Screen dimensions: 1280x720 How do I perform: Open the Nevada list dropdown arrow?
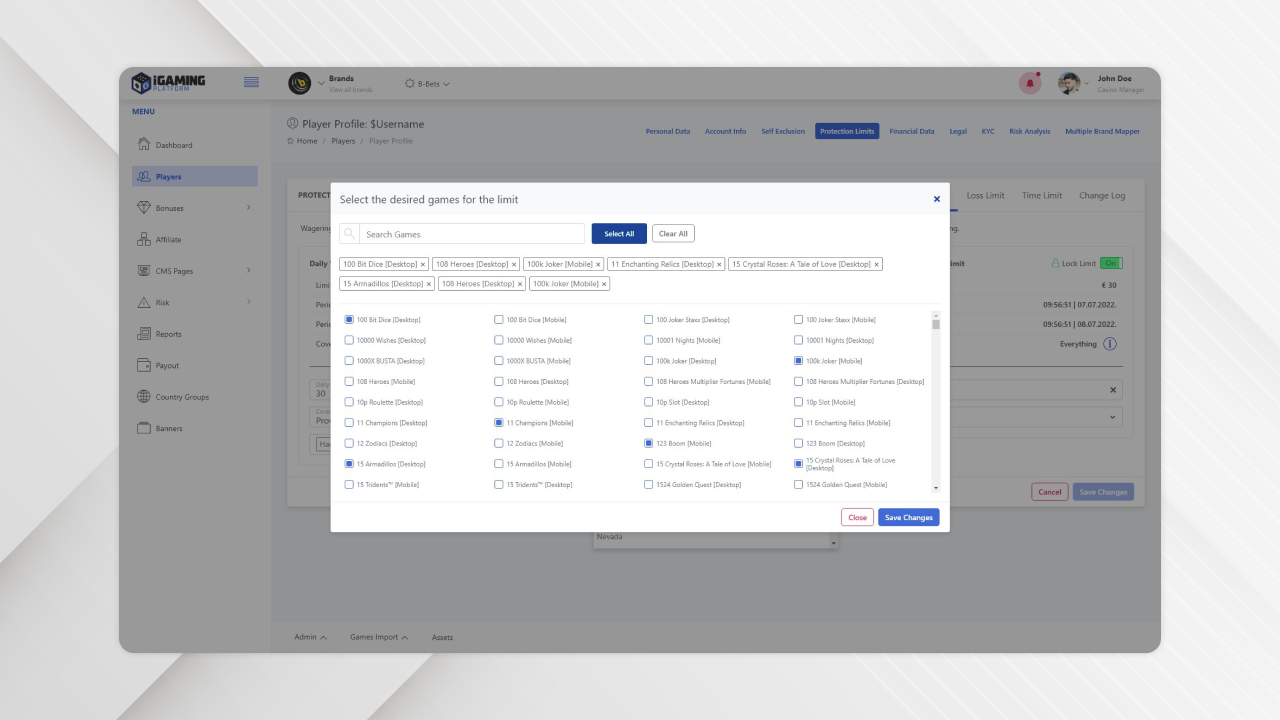tap(833, 543)
